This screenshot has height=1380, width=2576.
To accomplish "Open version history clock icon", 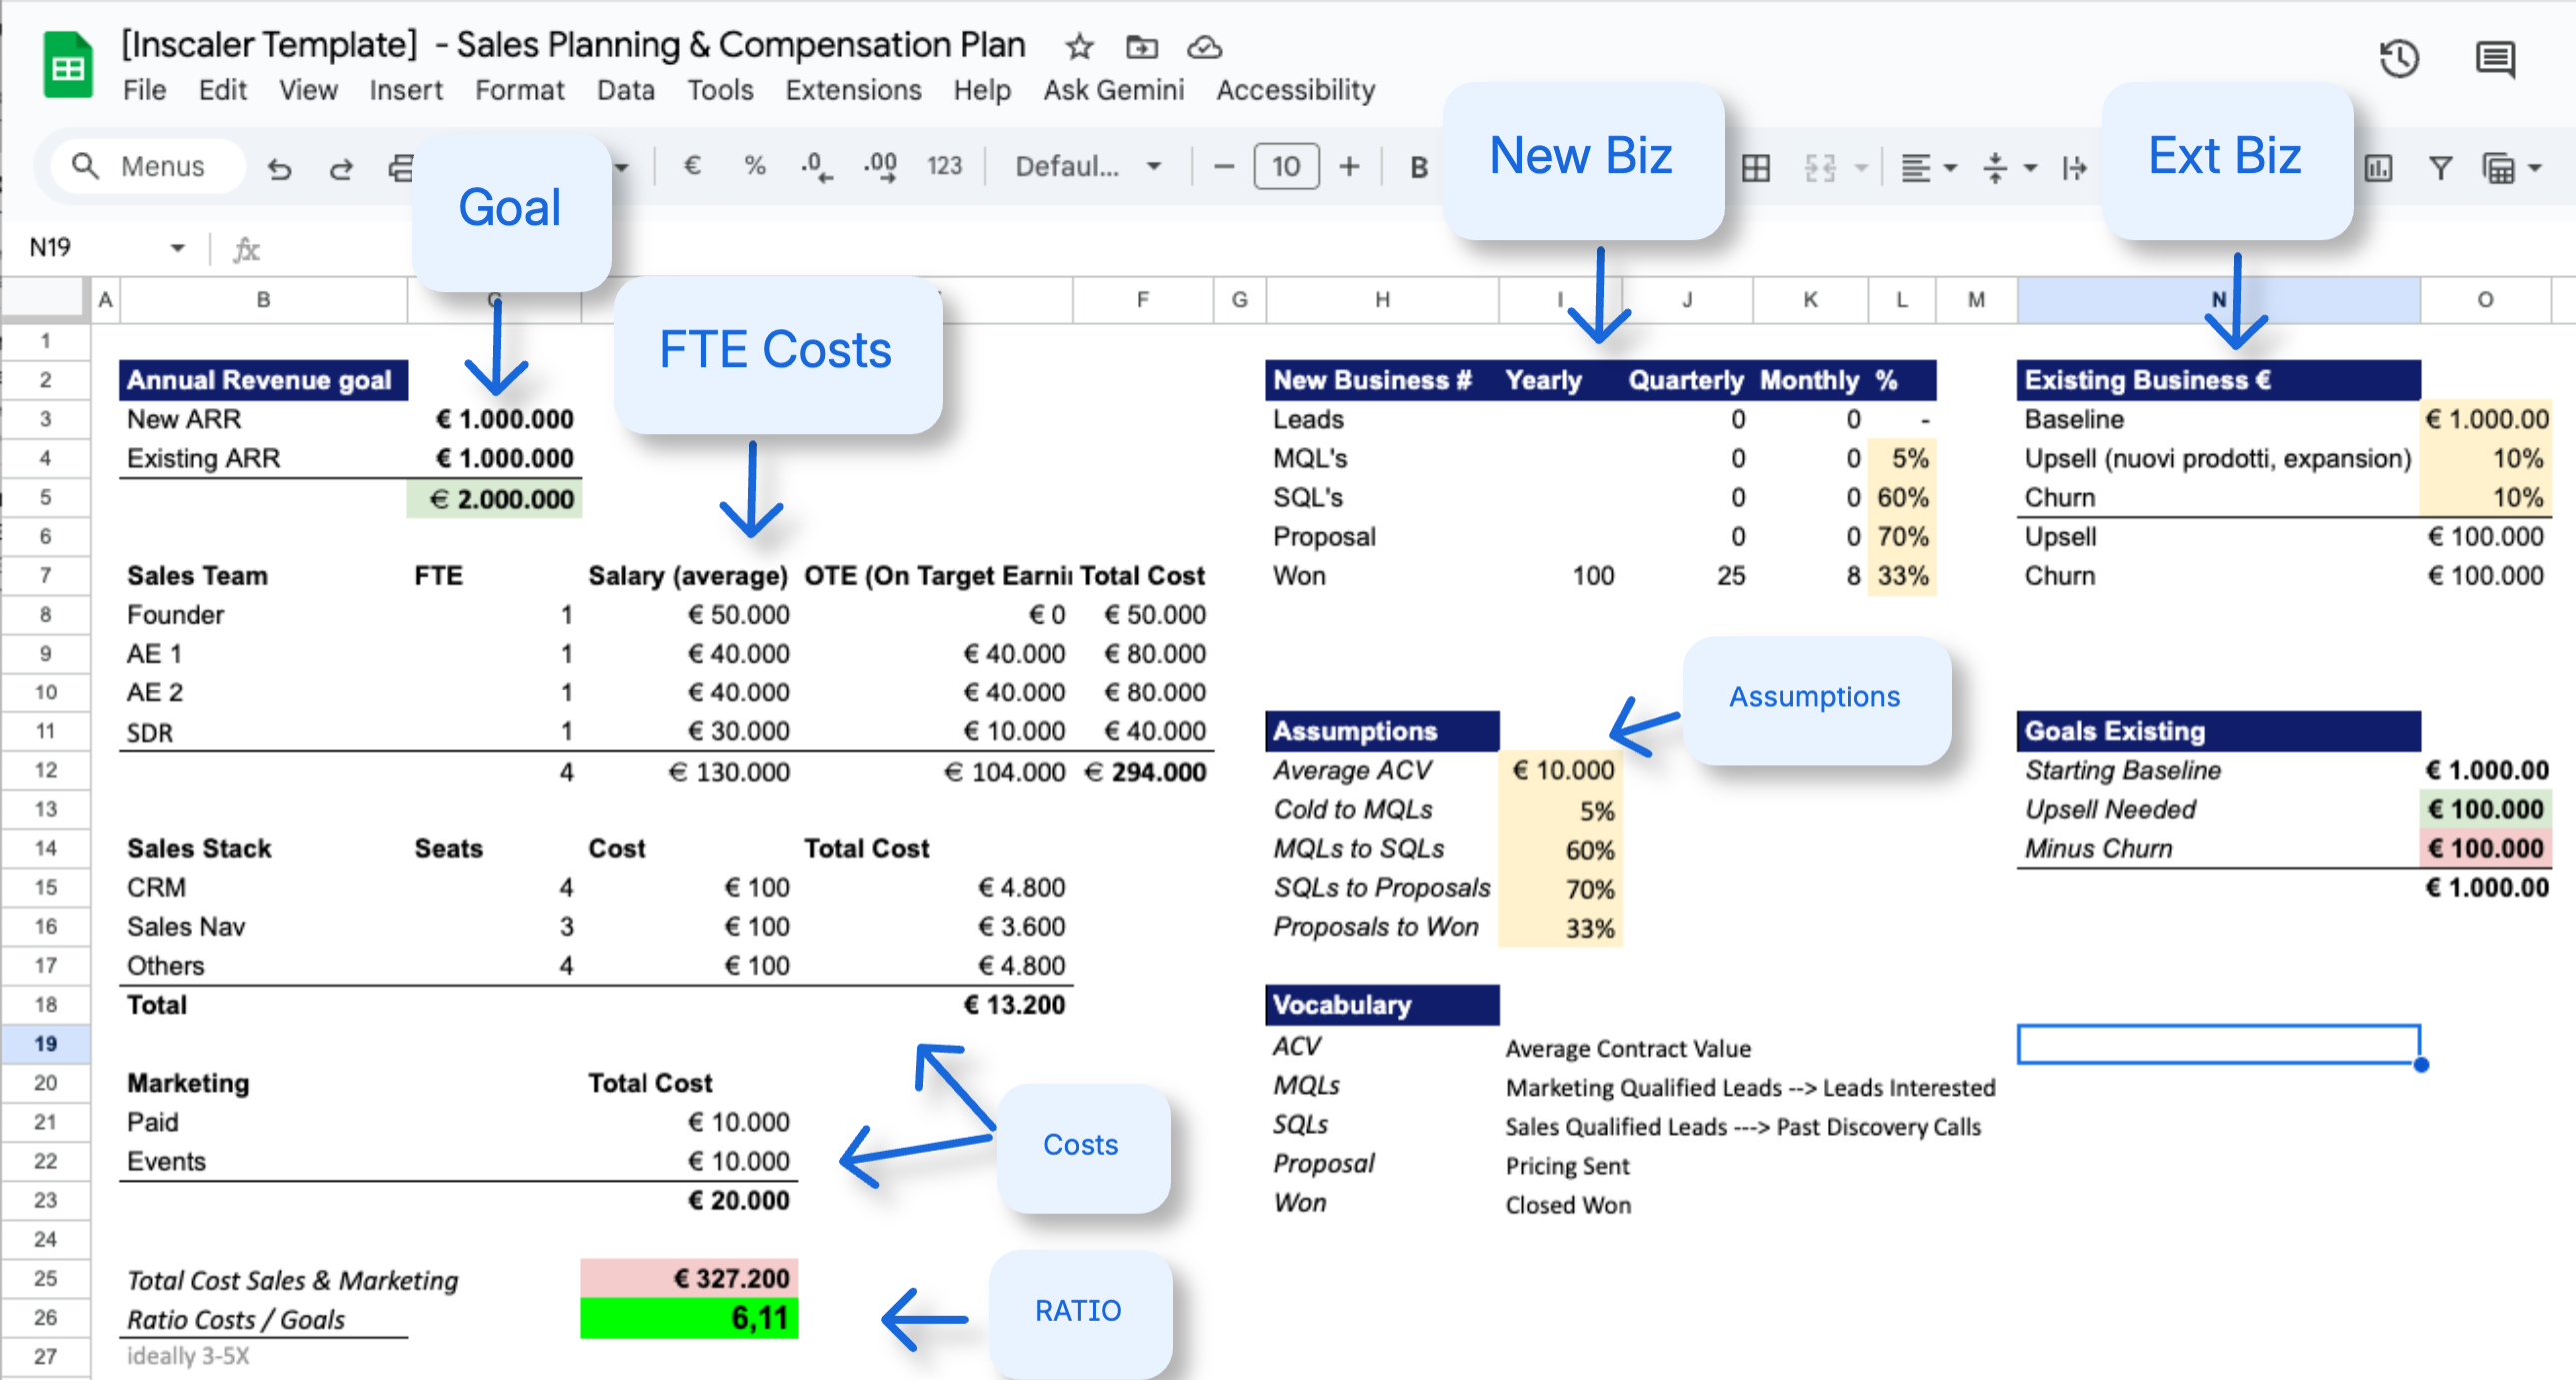I will point(2398,60).
